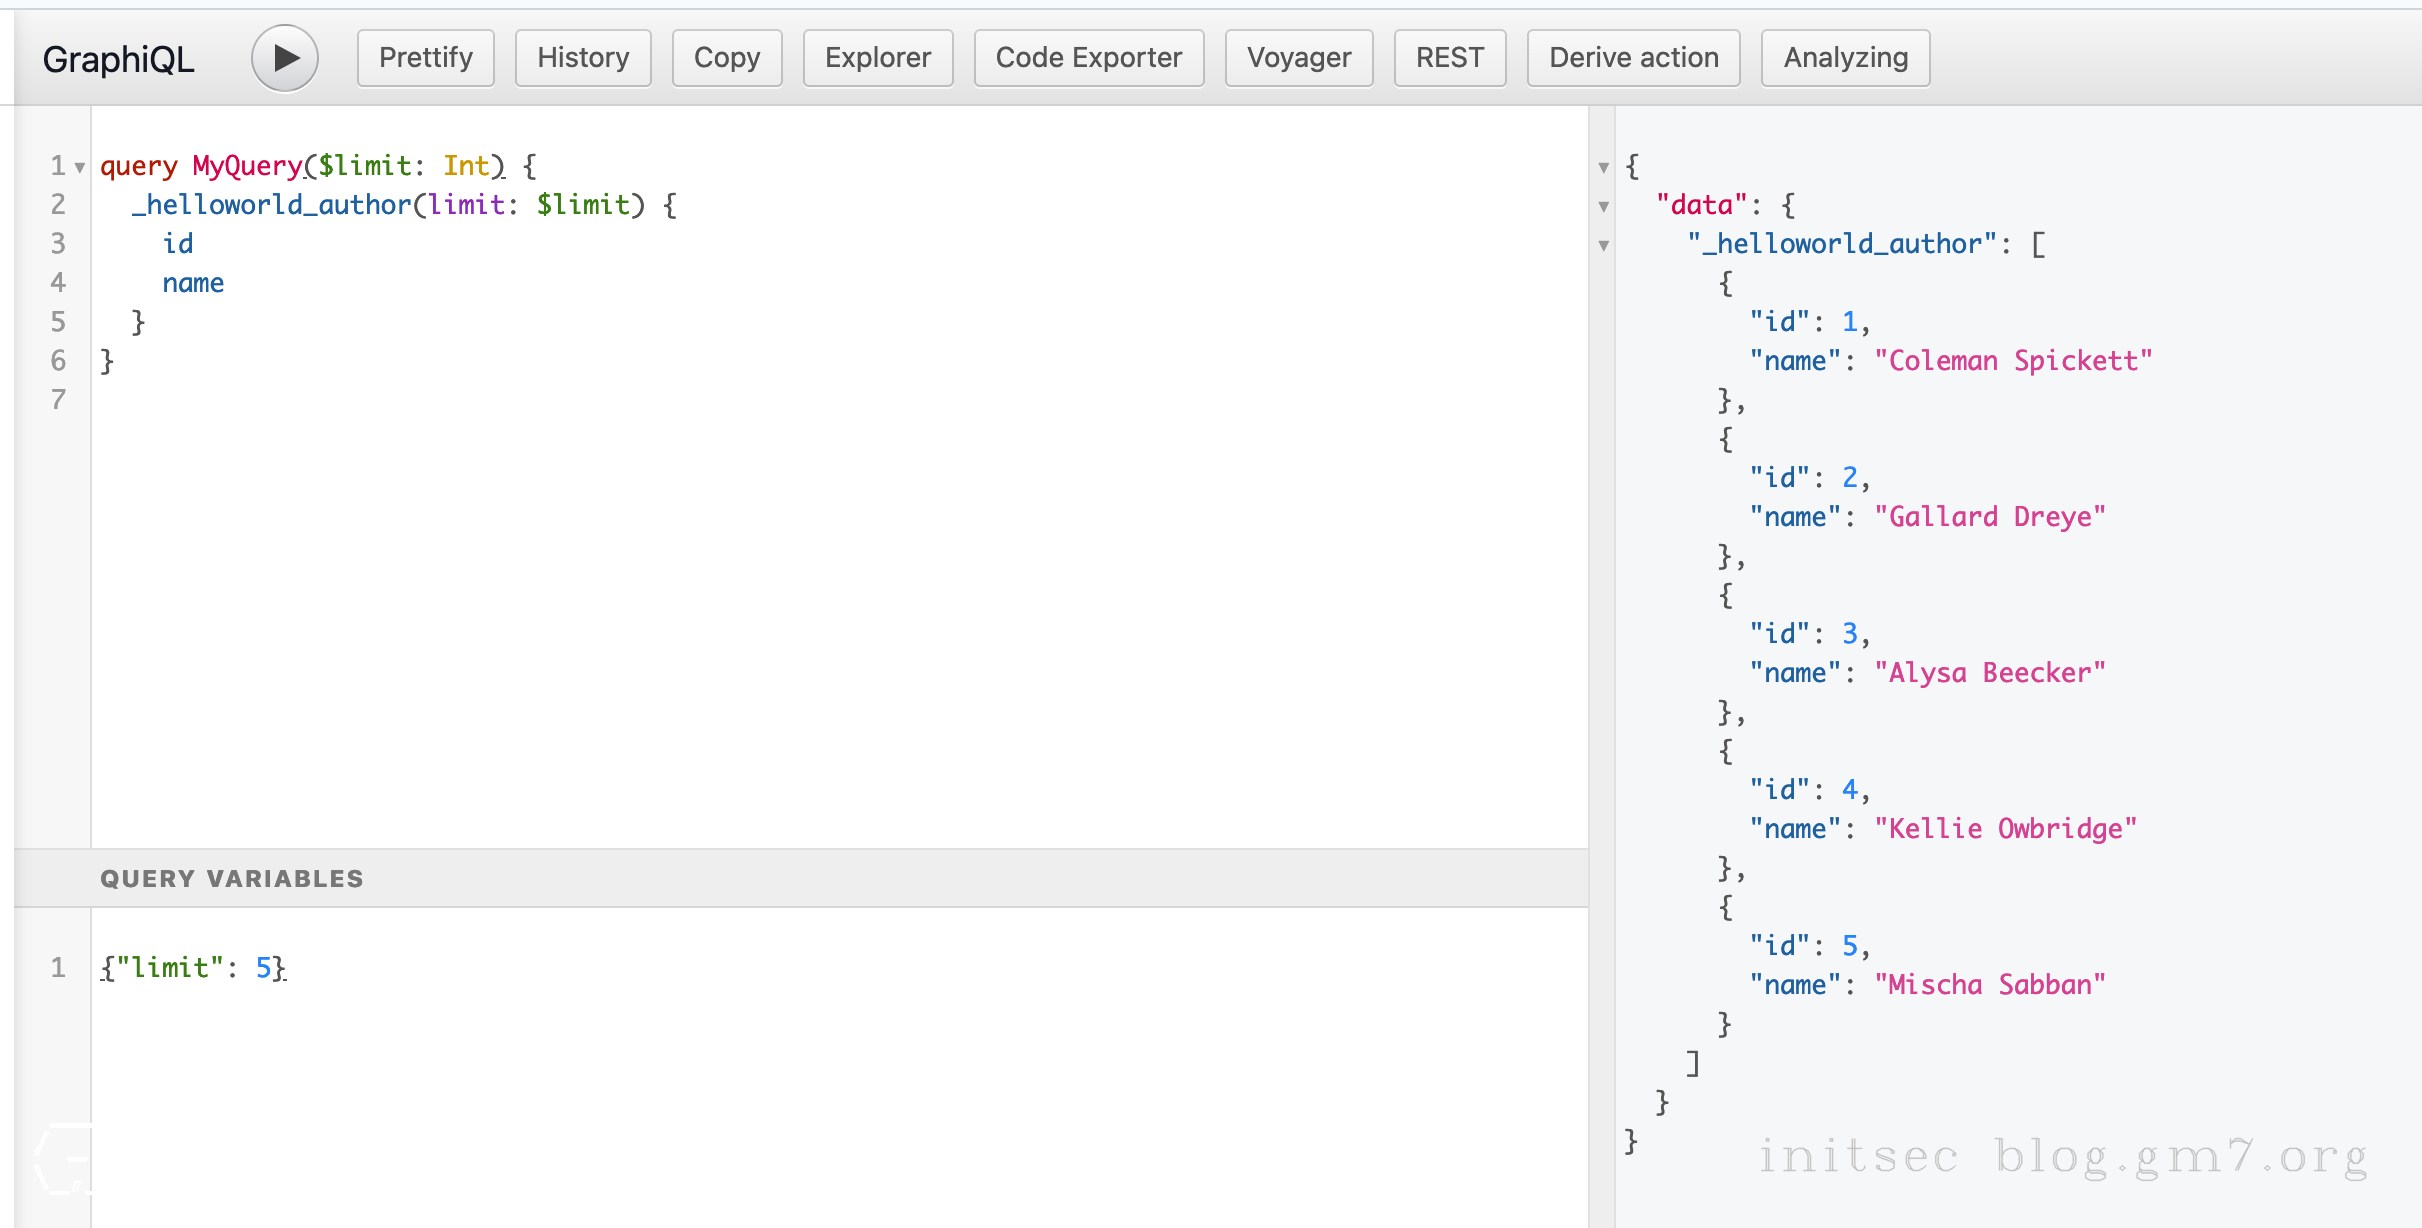Click inside the limit variable JSON editor

[x=194, y=967]
